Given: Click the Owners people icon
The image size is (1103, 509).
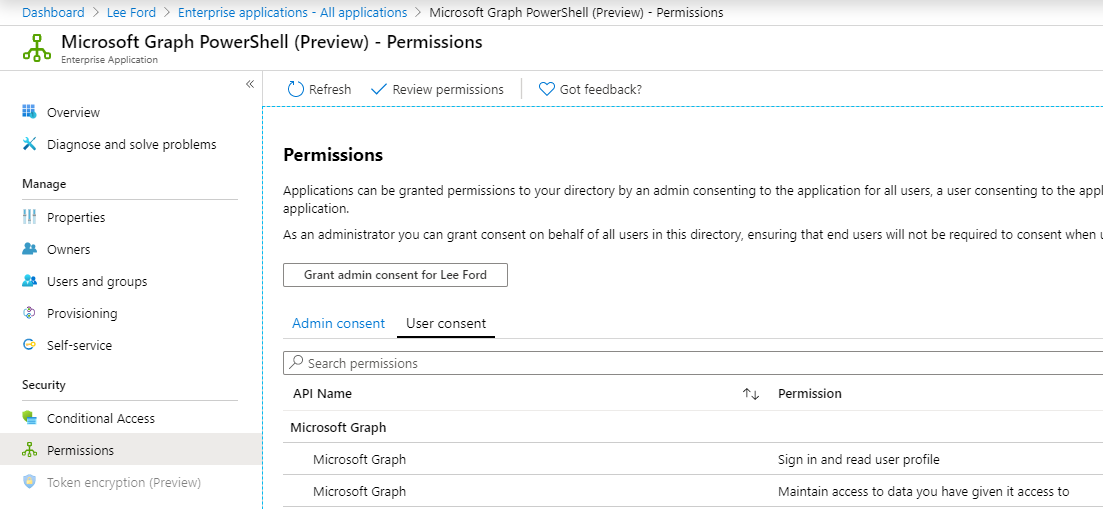Looking at the screenshot, I should [x=29, y=249].
